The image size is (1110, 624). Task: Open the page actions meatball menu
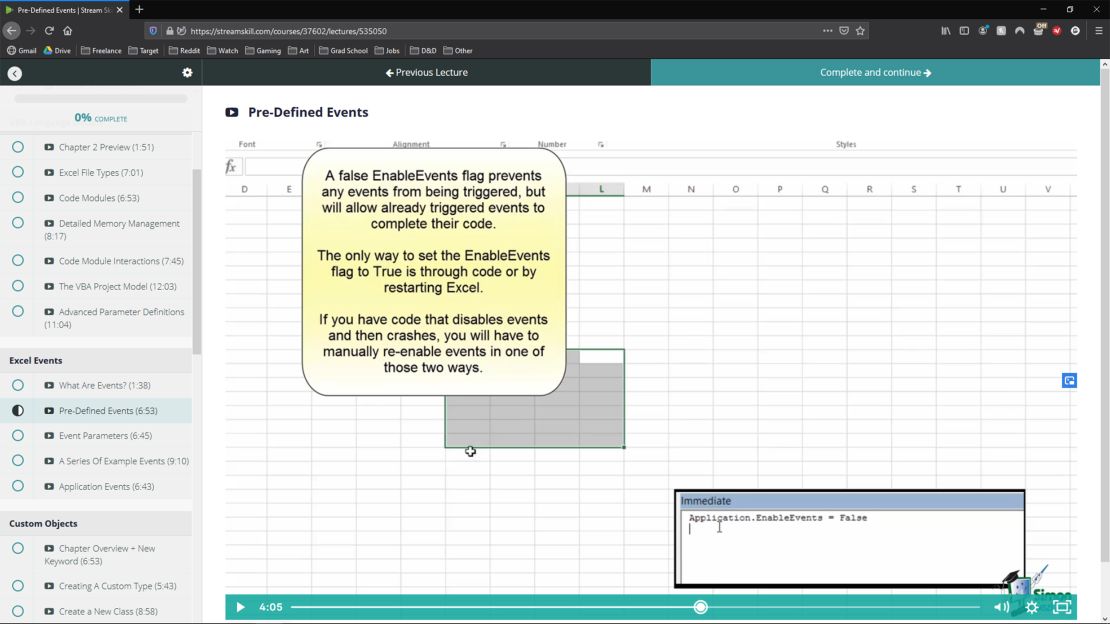tap(828, 31)
